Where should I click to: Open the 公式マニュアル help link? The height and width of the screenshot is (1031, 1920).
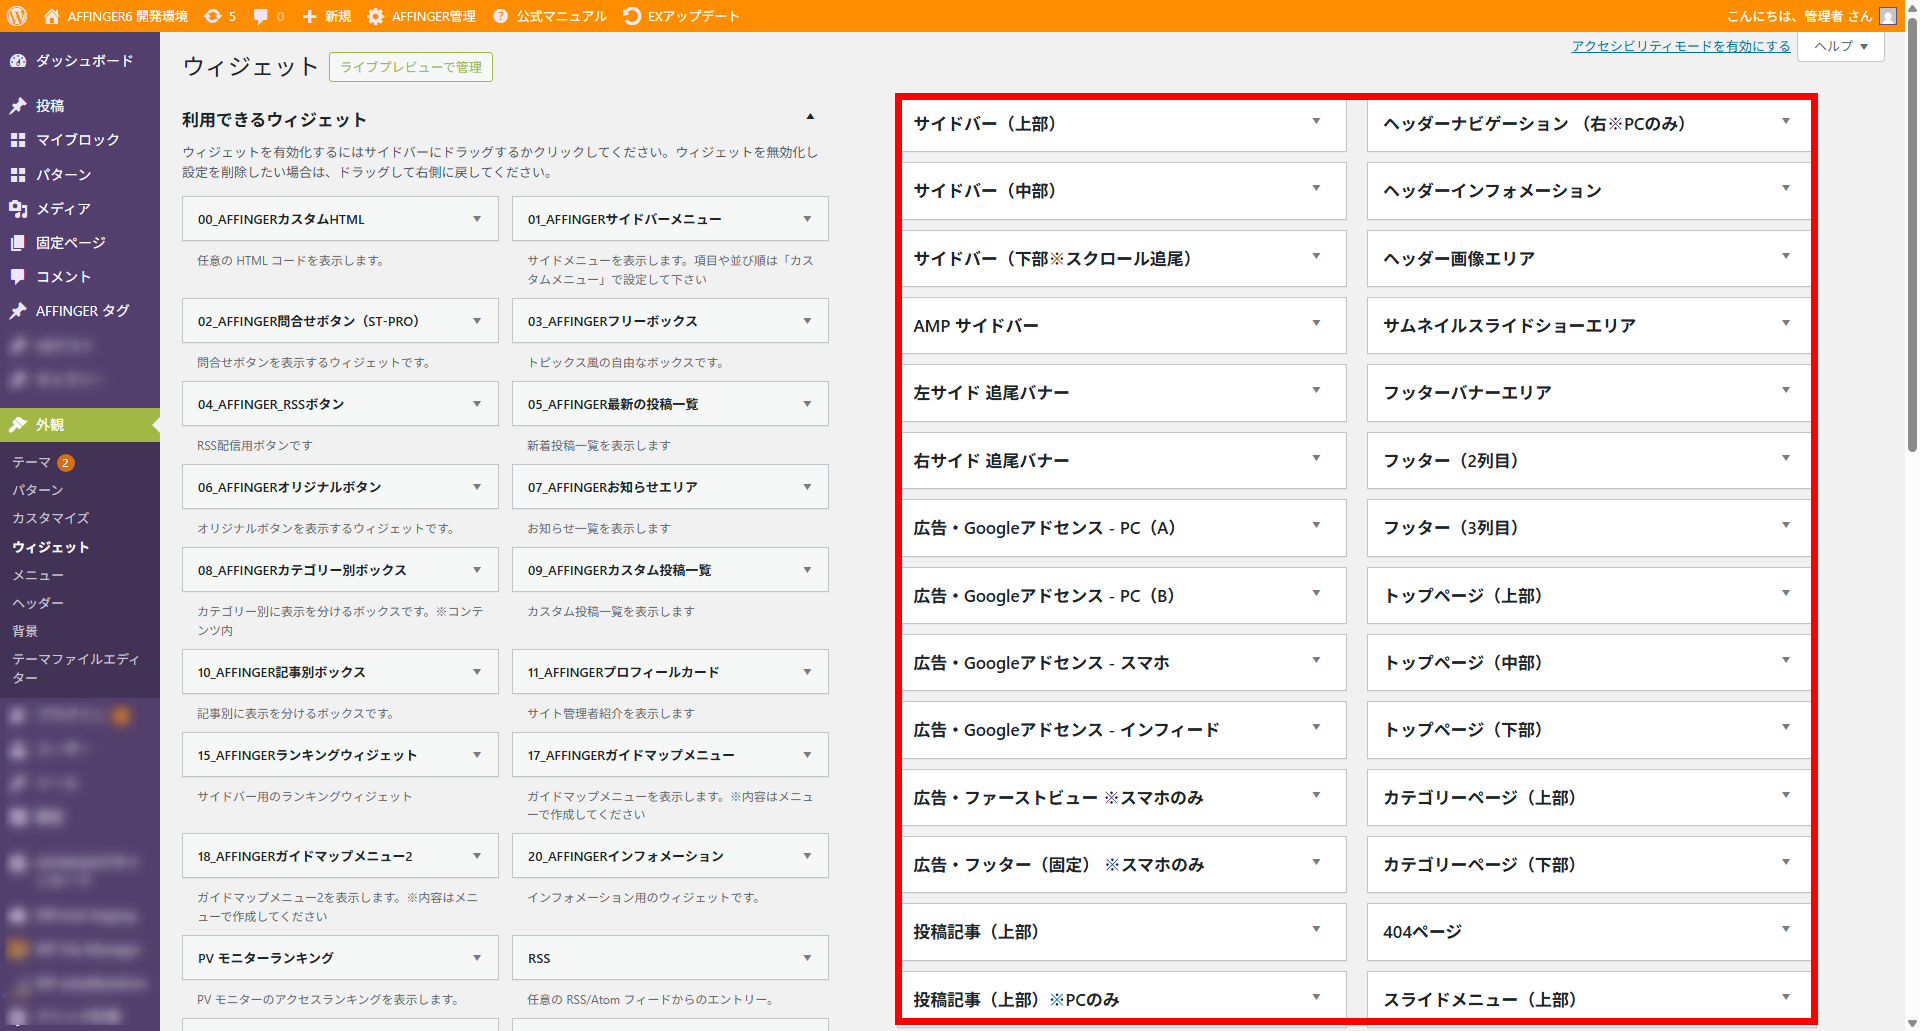(x=550, y=16)
